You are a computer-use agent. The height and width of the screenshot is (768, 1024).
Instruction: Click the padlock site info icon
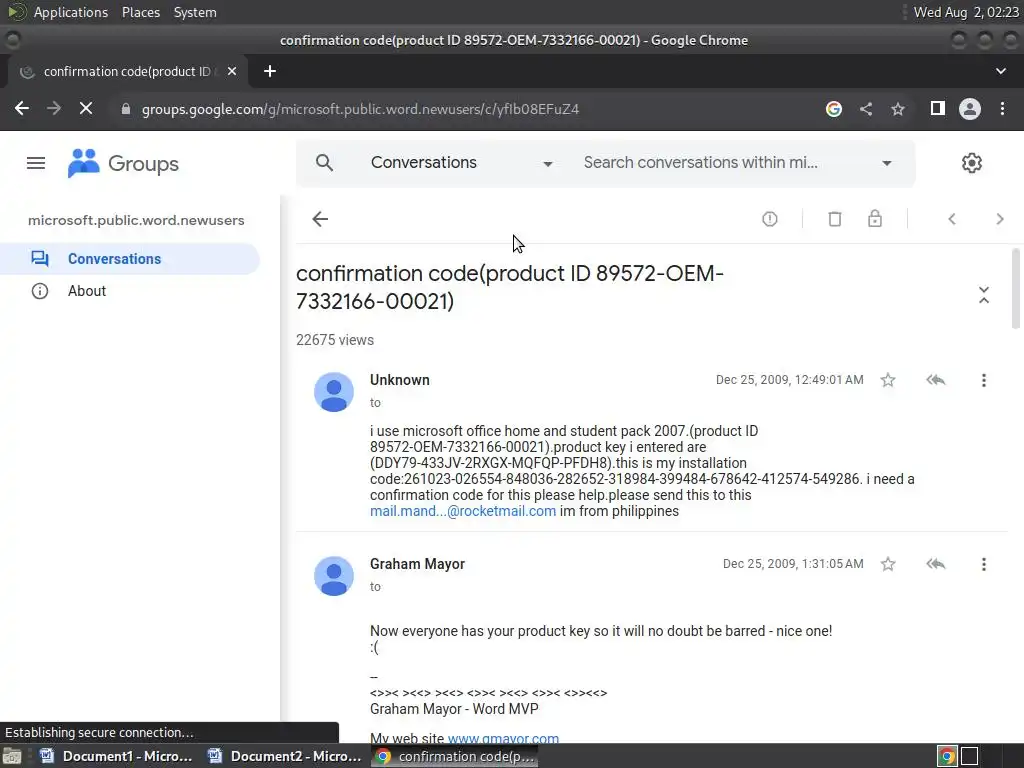tap(125, 109)
